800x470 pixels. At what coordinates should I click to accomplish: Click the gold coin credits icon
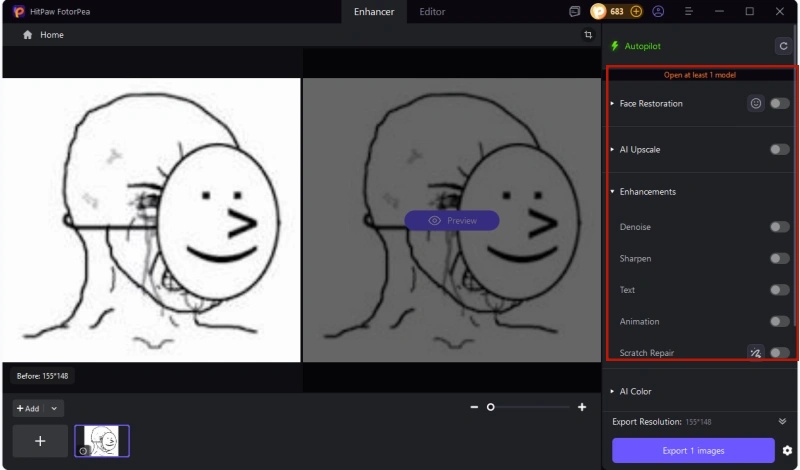(x=598, y=11)
